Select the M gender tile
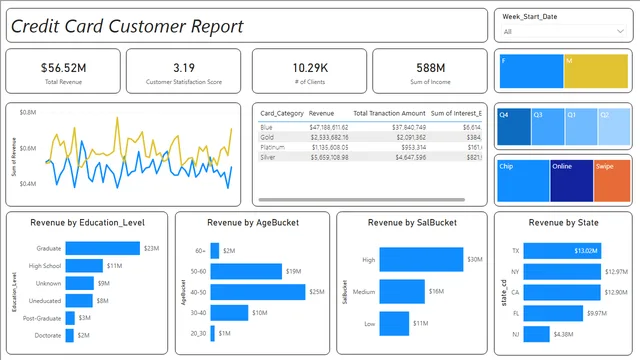This screenshot has height=360, width=640. 596,71
